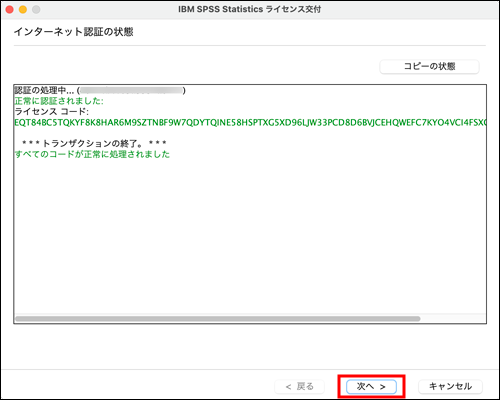Close the window with red button
500x400 pixels.
[10, 10]
